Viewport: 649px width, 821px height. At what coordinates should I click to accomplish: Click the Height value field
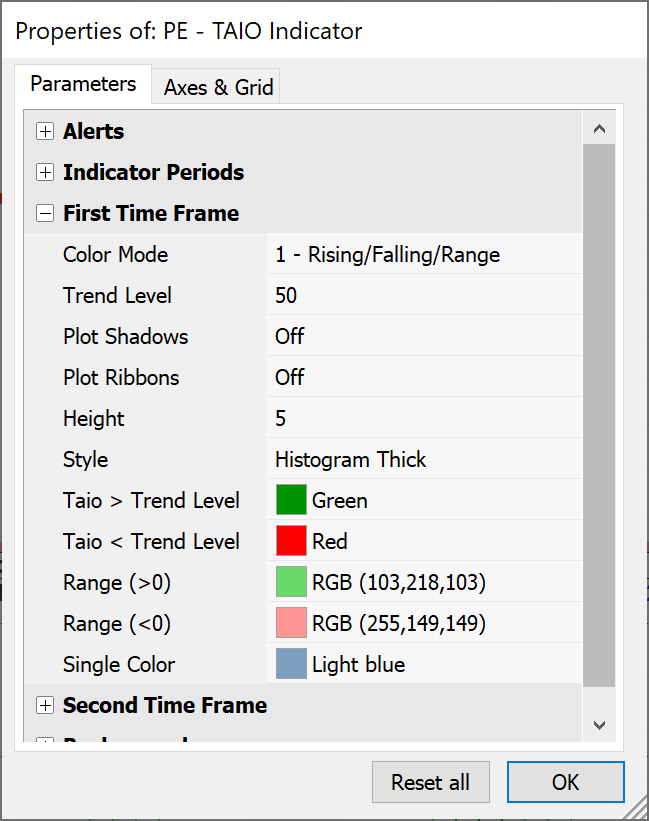(422, 418)
